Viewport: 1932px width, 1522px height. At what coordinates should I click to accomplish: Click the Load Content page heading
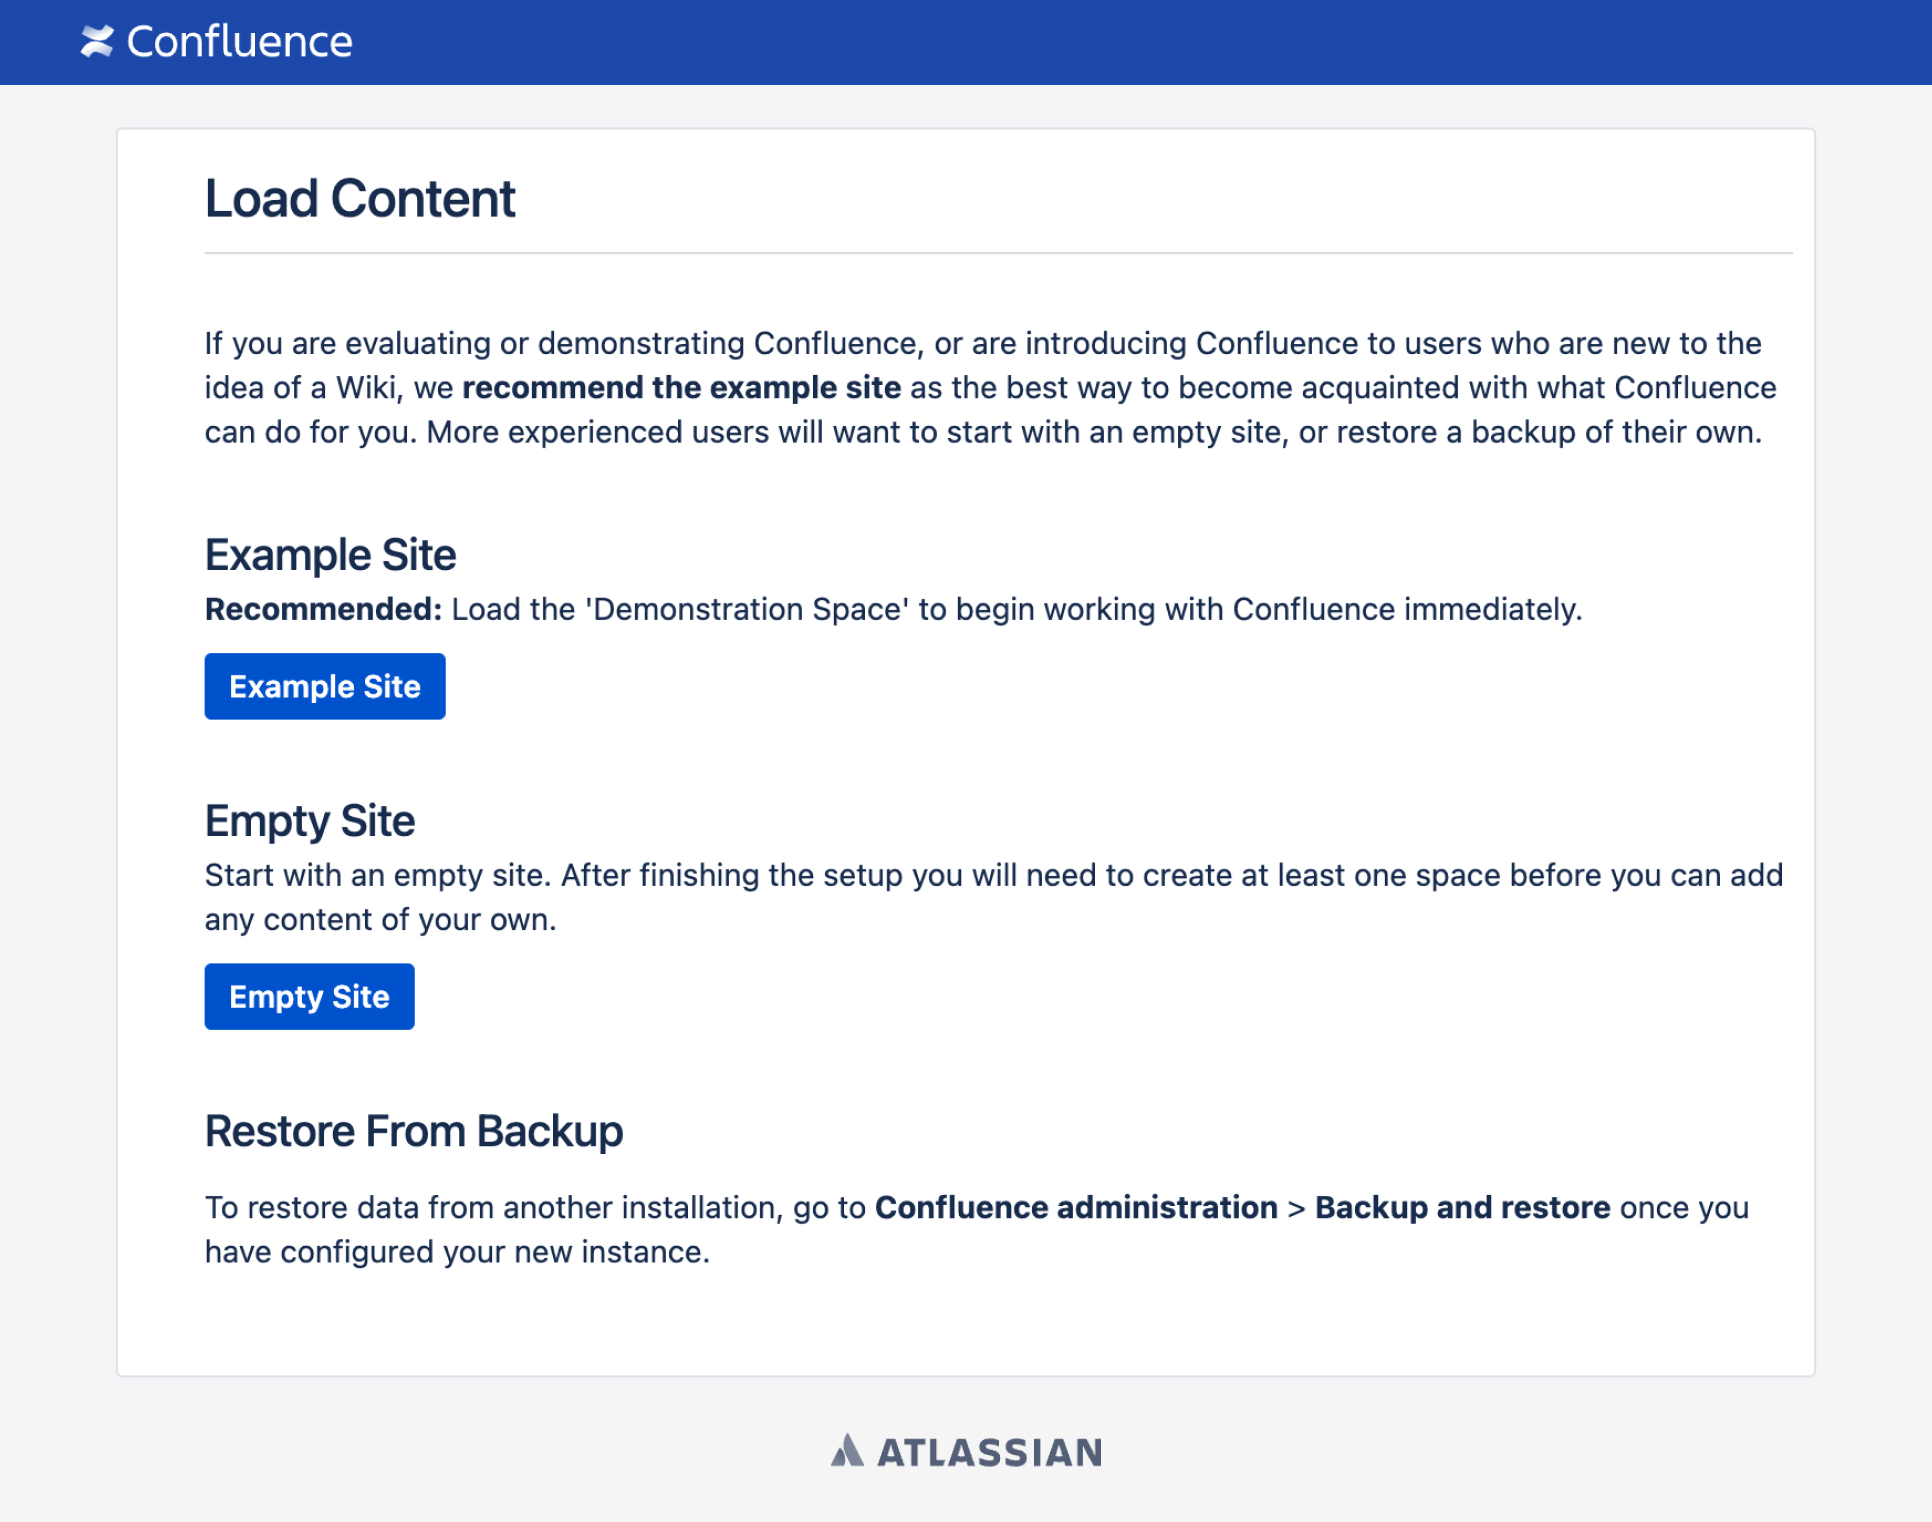(x=360, y=198)
